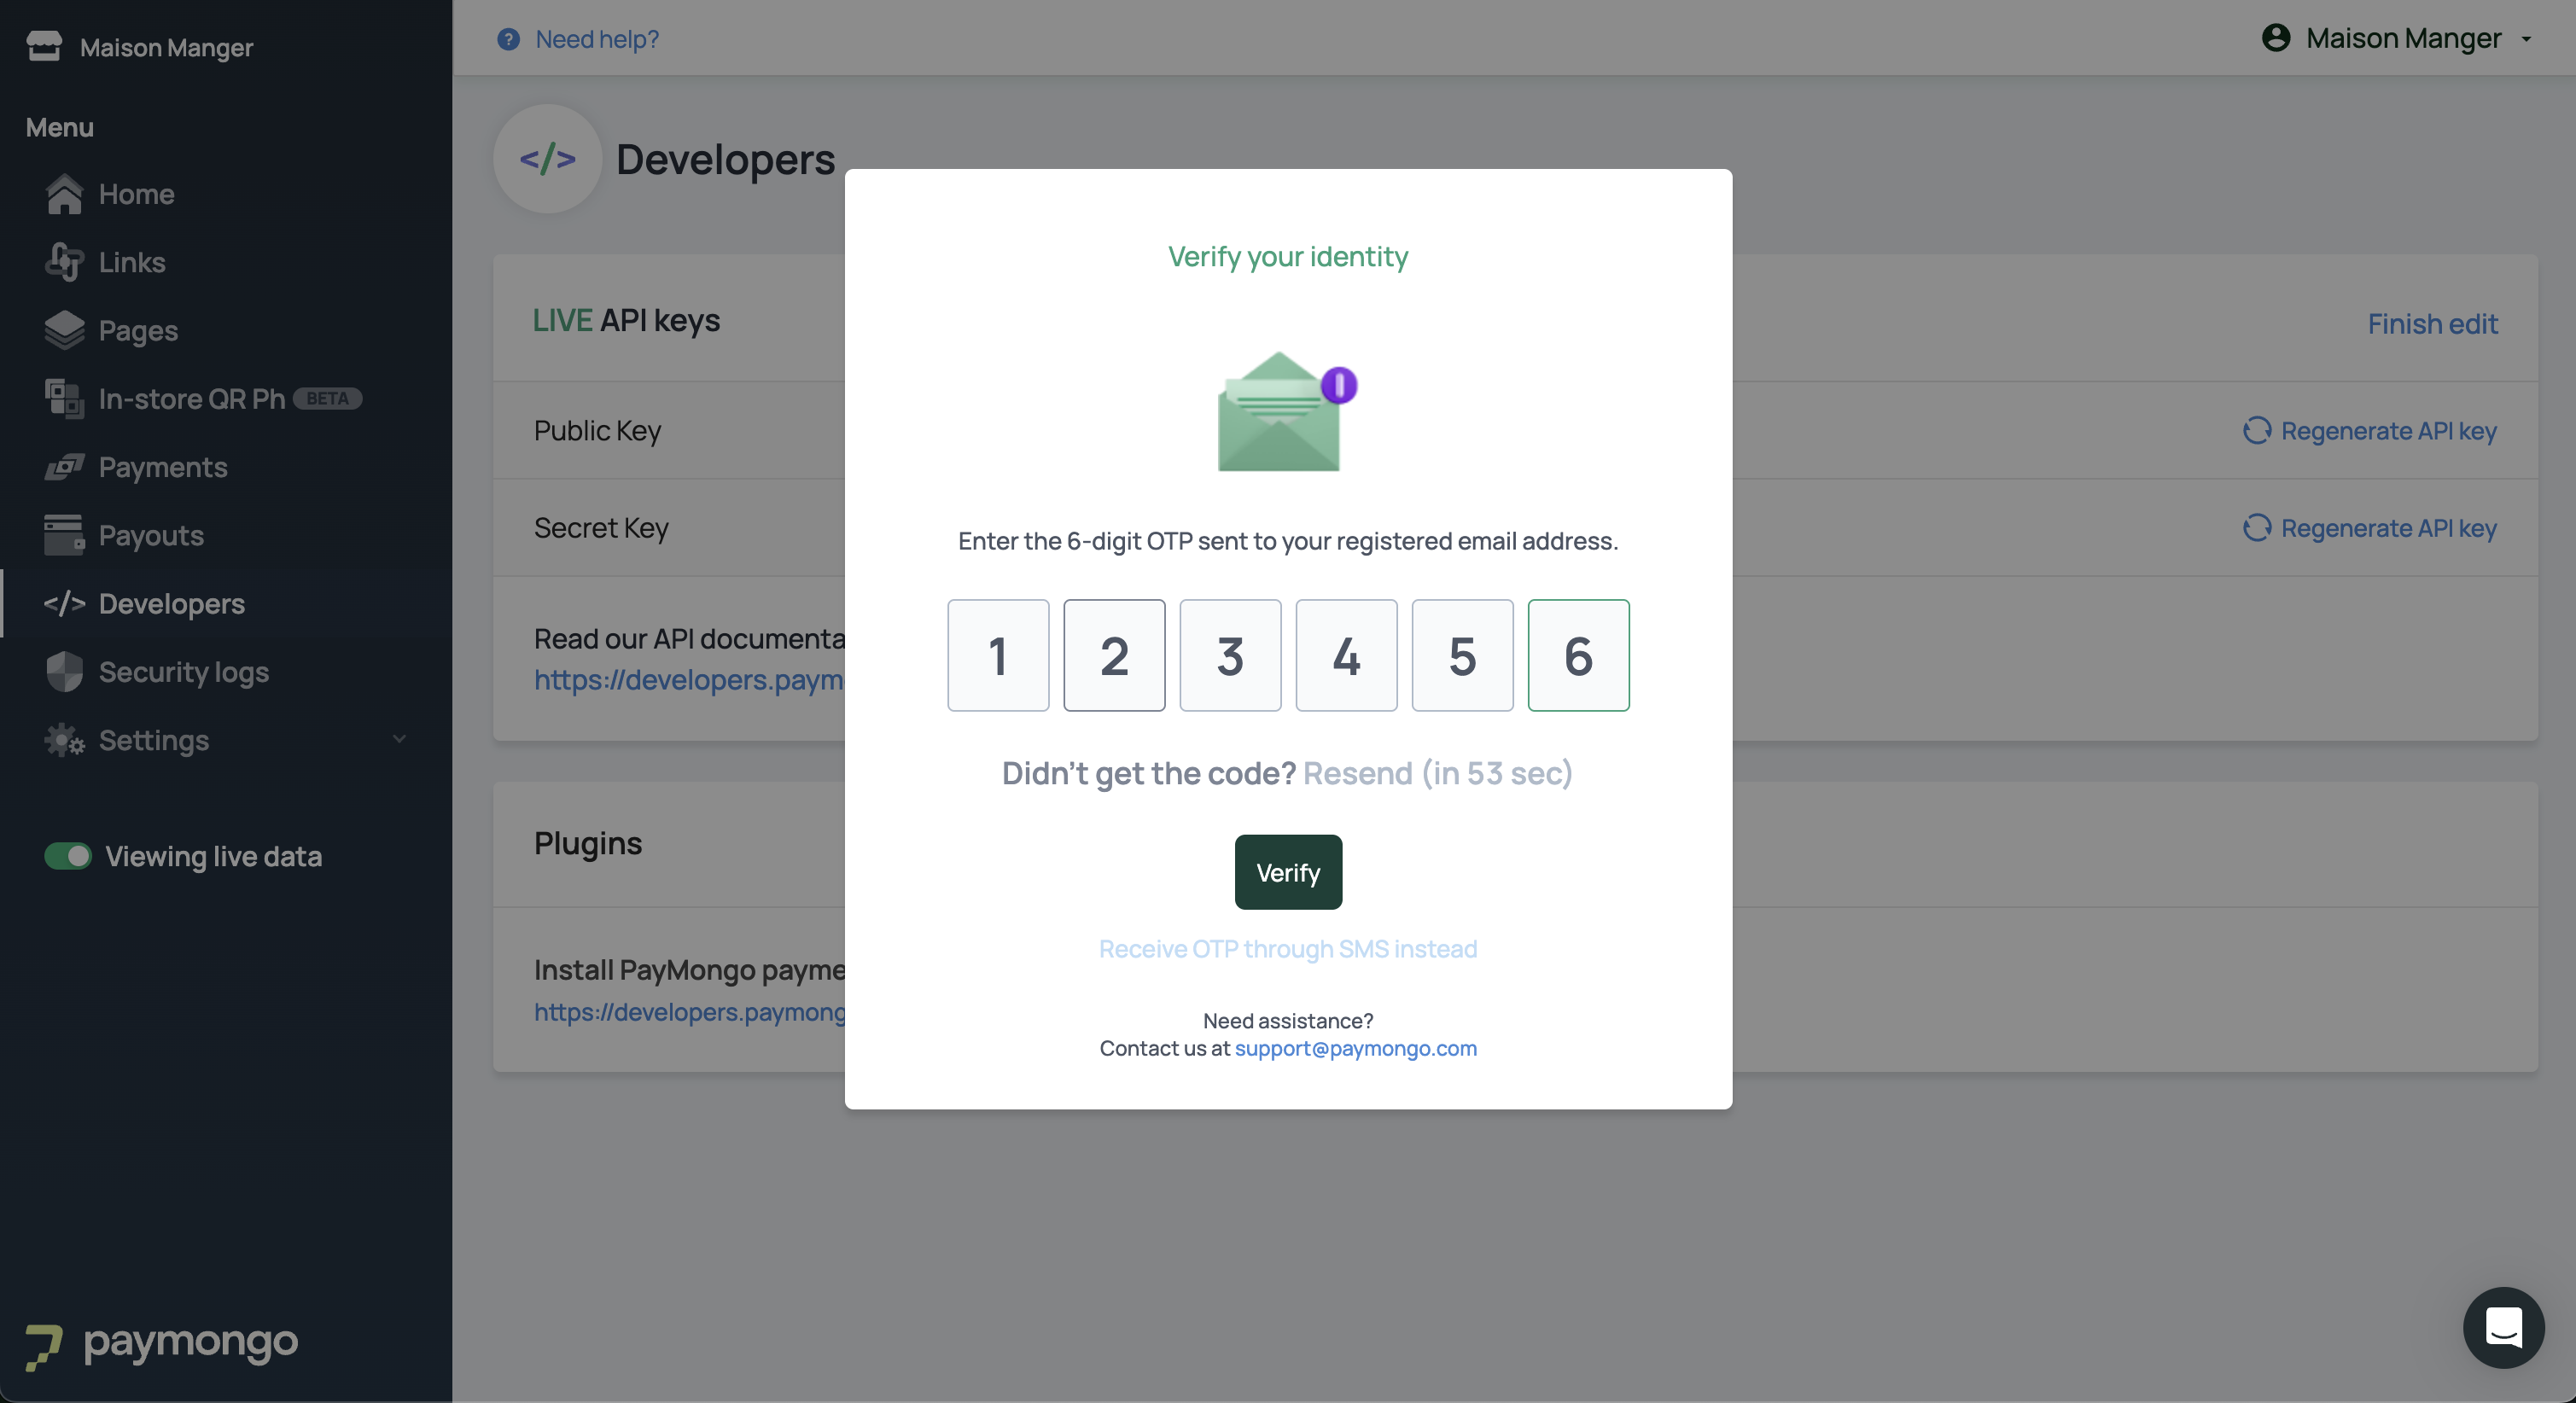Open the chat support bubble
Image resolution: width=2576 pixels, height=1403 pixels.
[2503, 1327]
